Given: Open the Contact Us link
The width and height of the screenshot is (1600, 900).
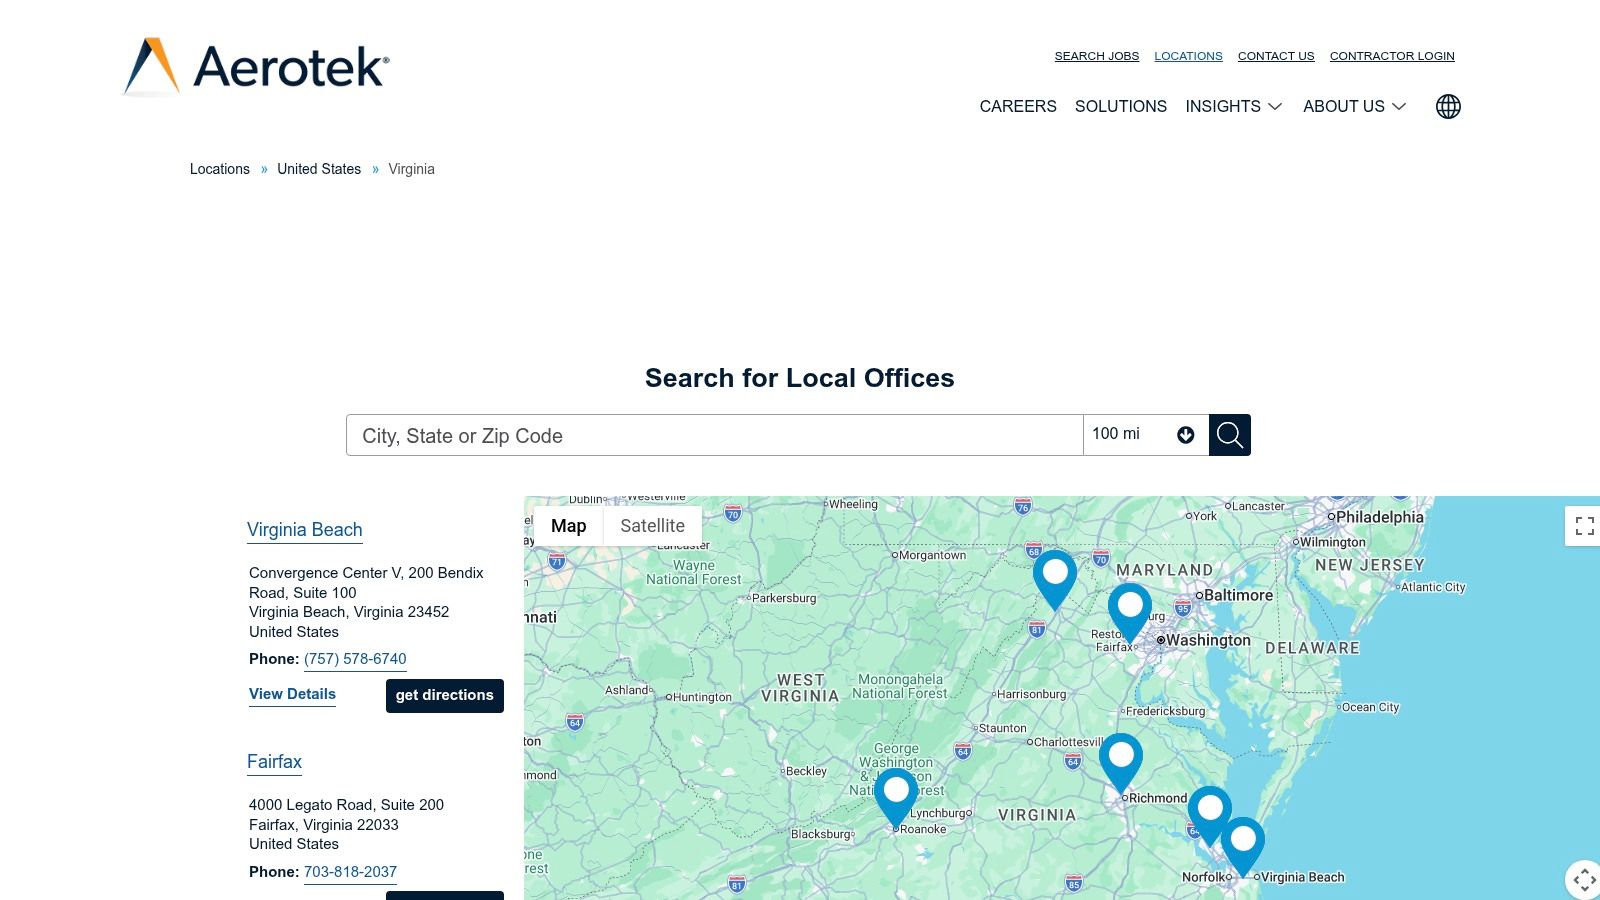Looking at the screenshot, I should [x=1276, y=56].
